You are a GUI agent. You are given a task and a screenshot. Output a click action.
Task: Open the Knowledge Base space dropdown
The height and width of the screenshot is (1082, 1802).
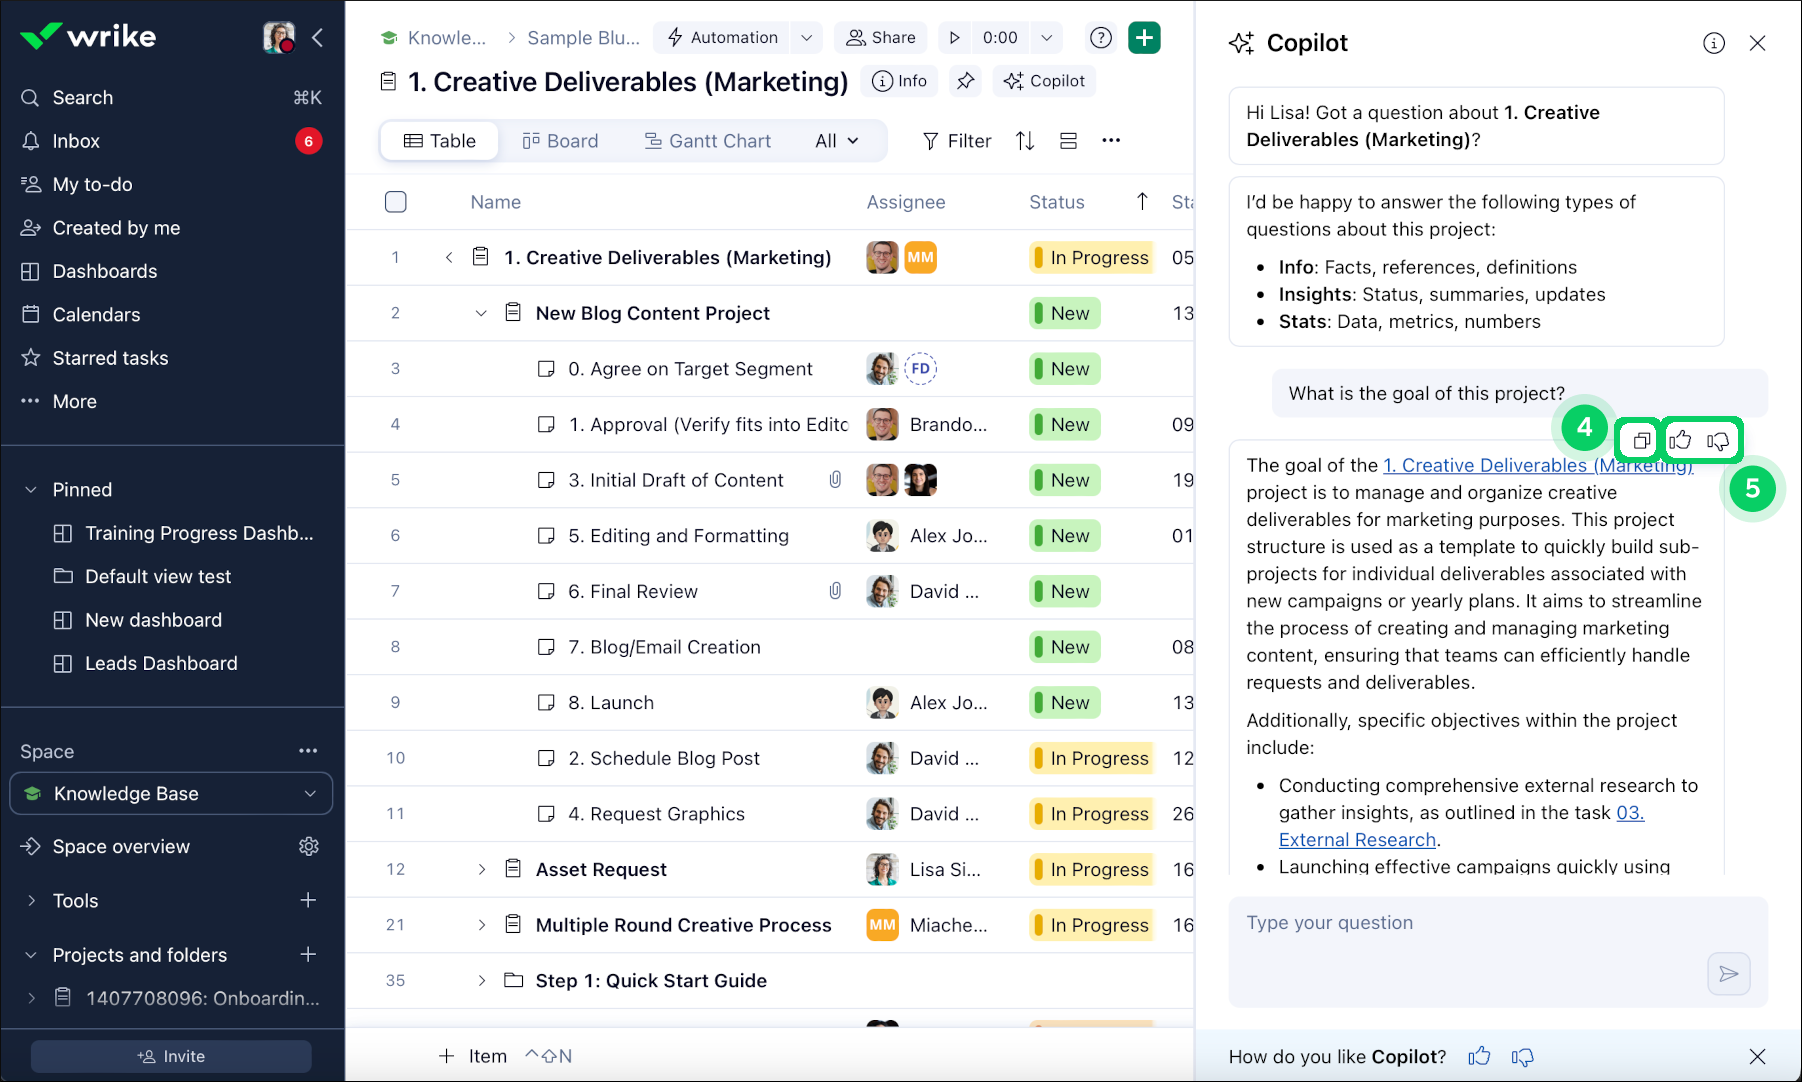310,794
